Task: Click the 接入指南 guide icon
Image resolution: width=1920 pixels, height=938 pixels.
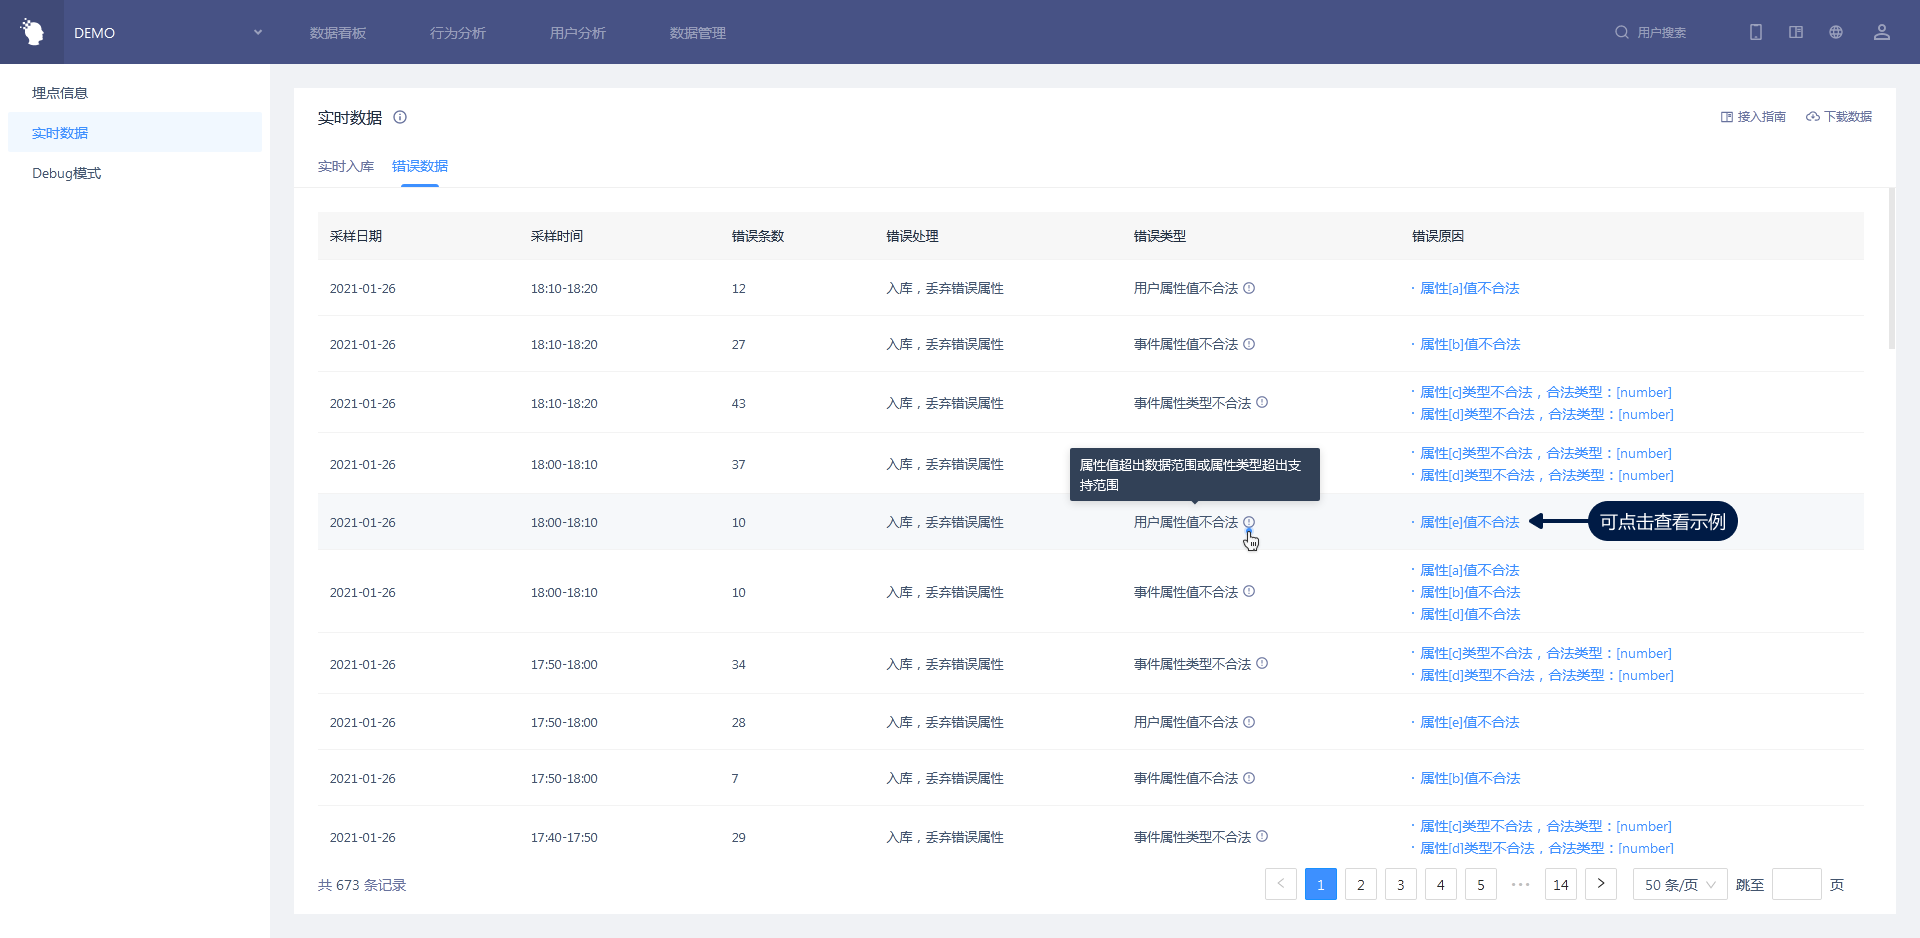Action: click(x=1726, y=117)
